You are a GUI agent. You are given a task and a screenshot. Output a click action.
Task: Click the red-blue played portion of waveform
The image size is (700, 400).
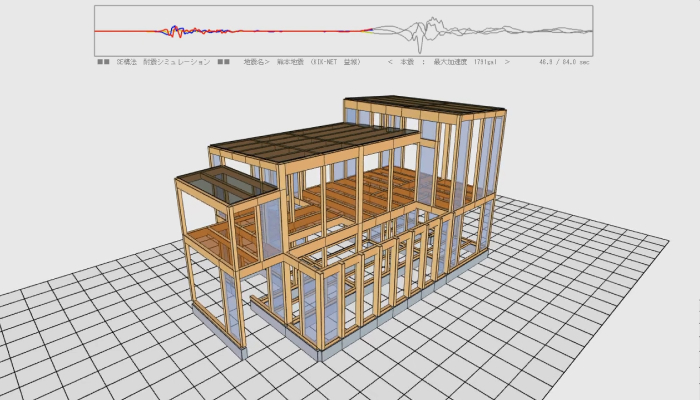point(200,31)
